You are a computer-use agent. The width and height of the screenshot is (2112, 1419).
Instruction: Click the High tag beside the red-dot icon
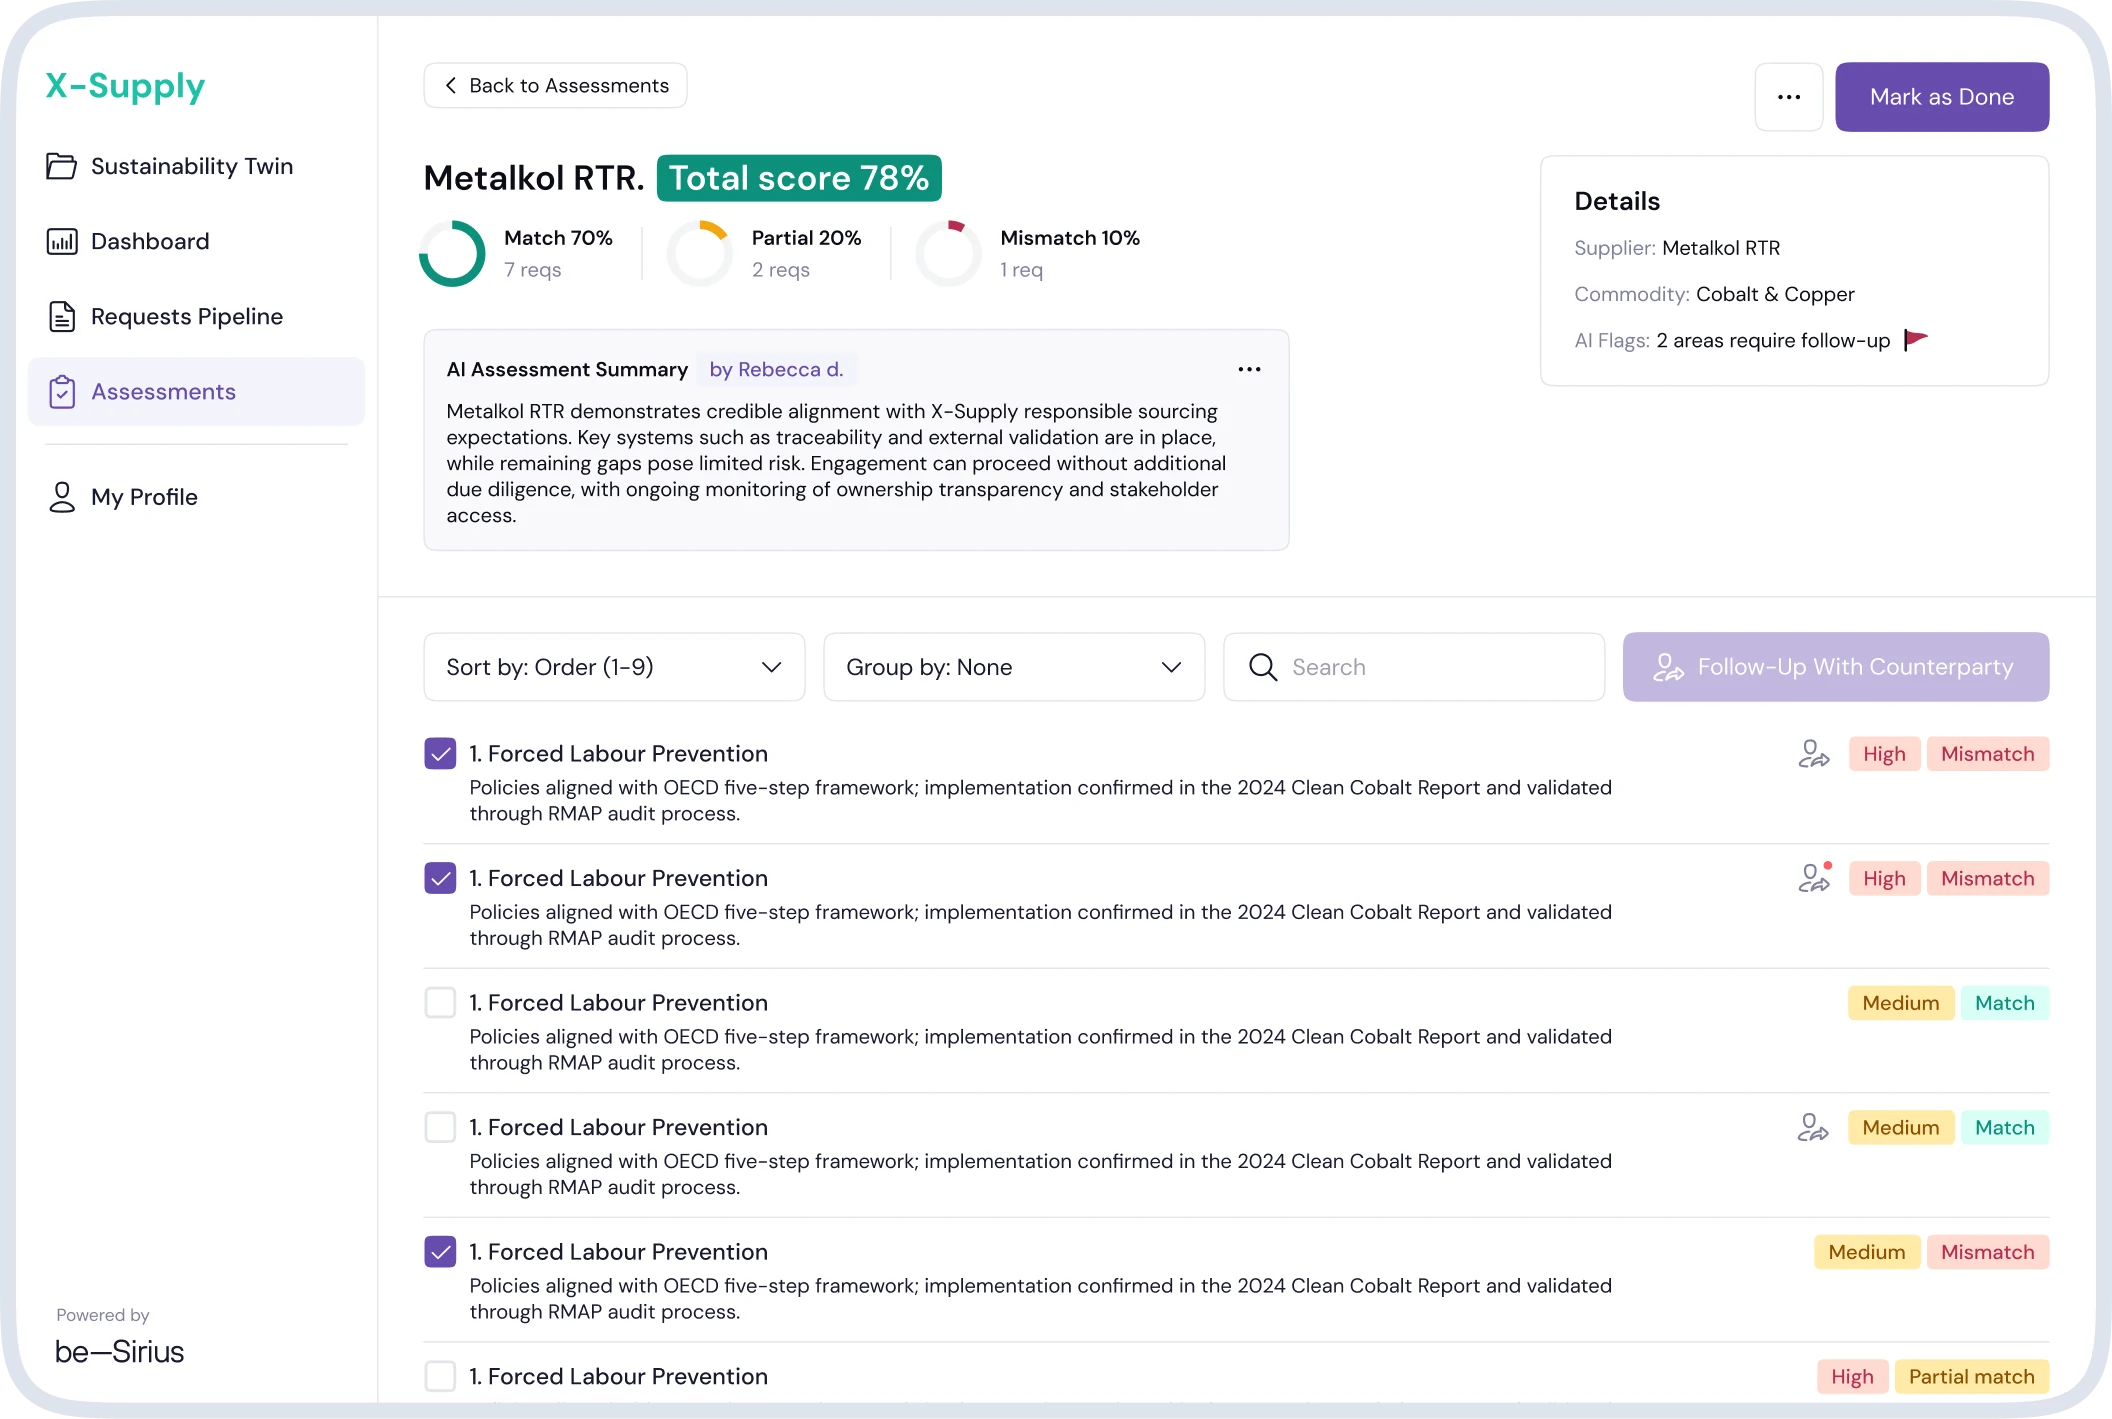[1884, 879]
